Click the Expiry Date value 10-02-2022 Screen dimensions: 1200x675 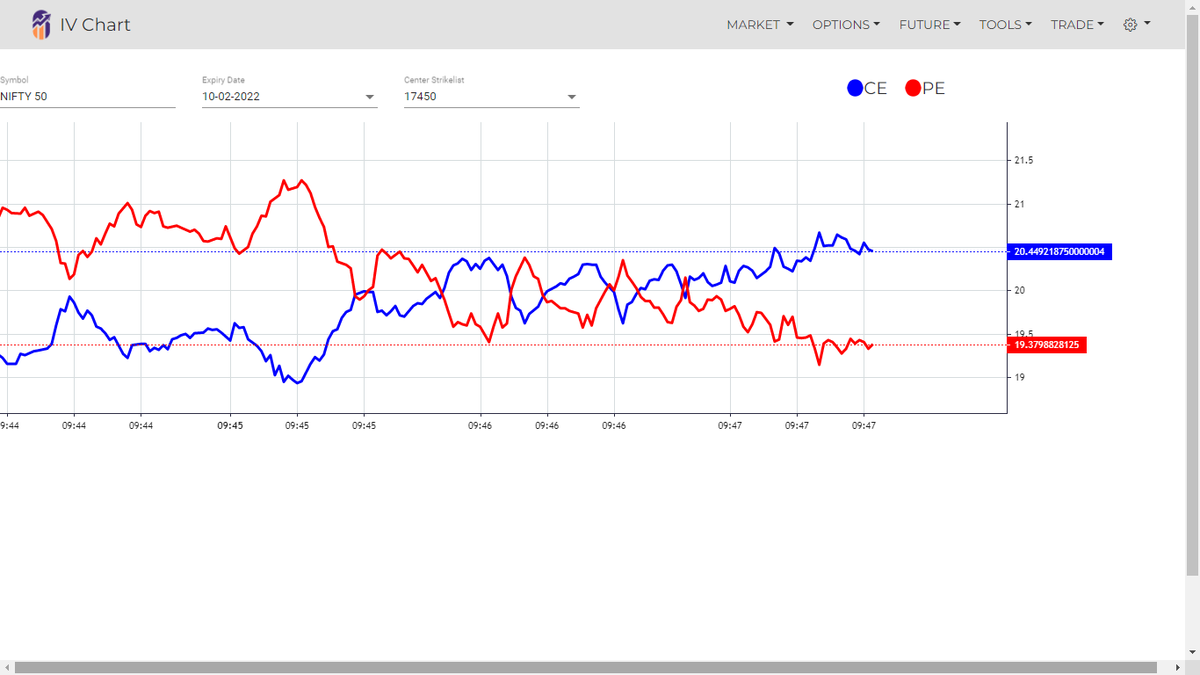point(232,97)
